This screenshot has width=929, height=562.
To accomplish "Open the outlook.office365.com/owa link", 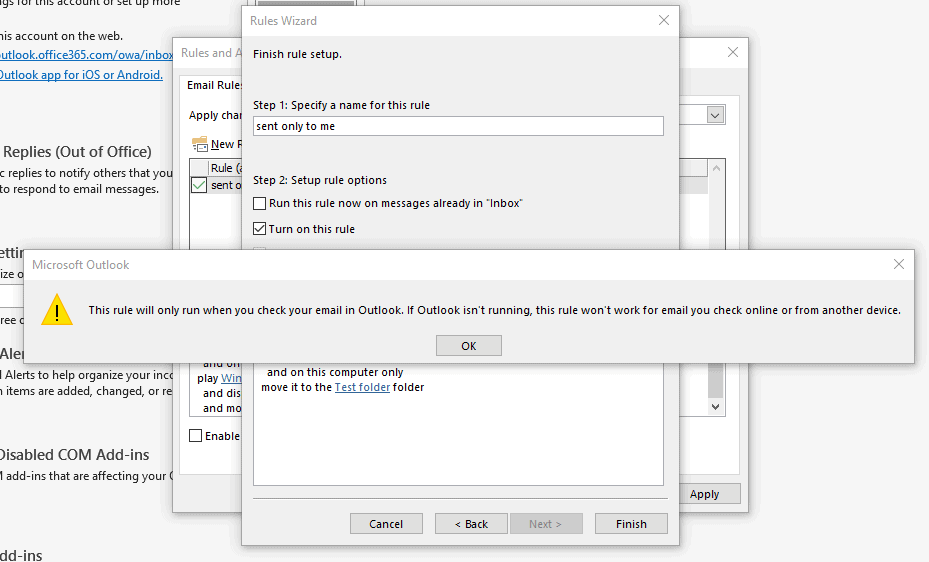I will click(87, 54).
